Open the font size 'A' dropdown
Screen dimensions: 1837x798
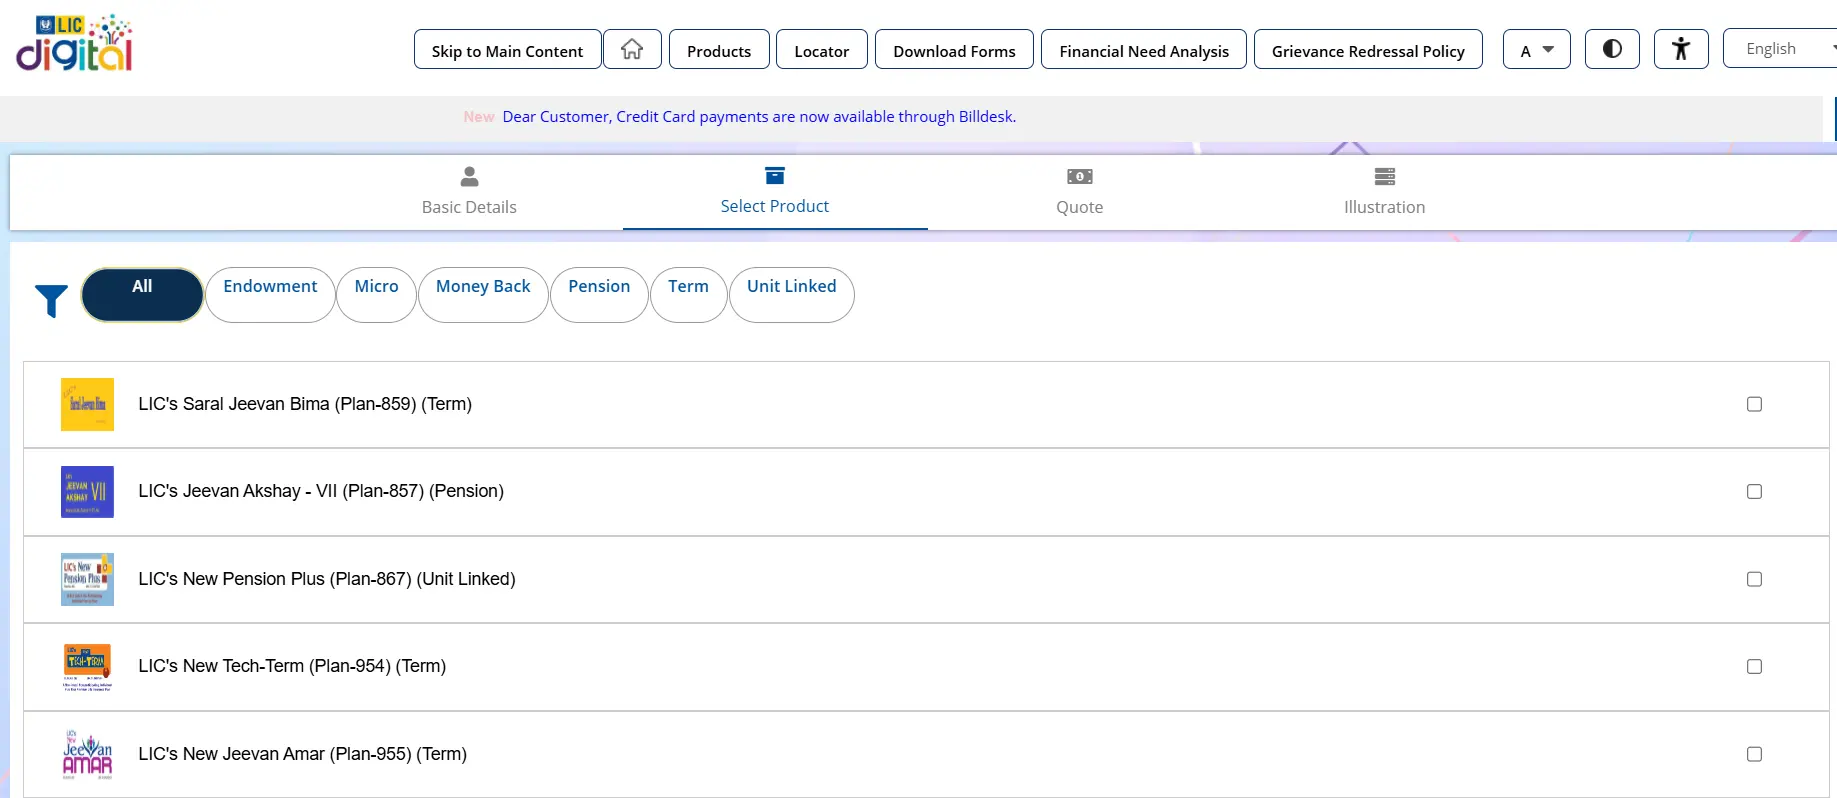(1536, 49)
